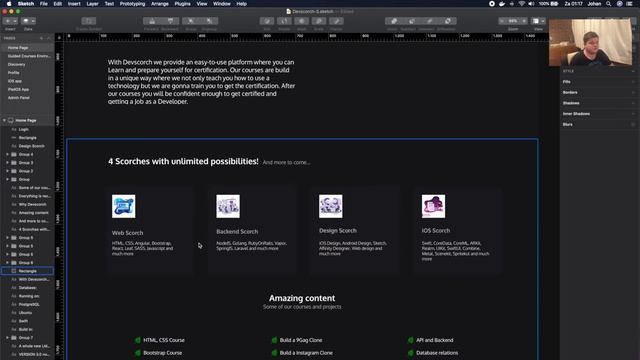Viewport: 640px width, 360px height.
Task: Apply the Intersect boolean operation
Action: tap(429, 21)
